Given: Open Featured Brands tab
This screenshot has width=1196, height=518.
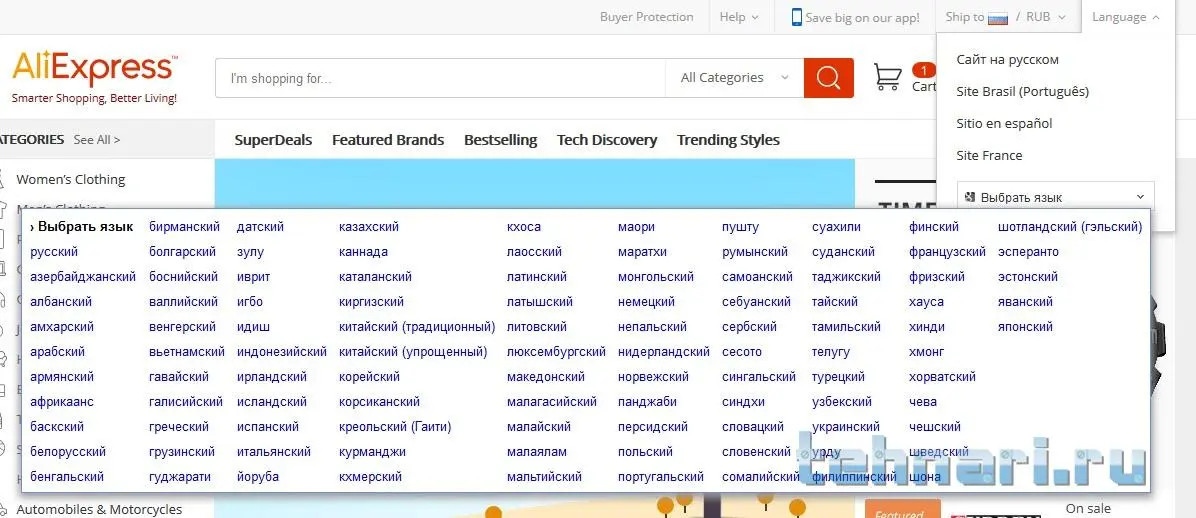Looking at the screenshot, I should pyautogui.click(x=388, y=140).
